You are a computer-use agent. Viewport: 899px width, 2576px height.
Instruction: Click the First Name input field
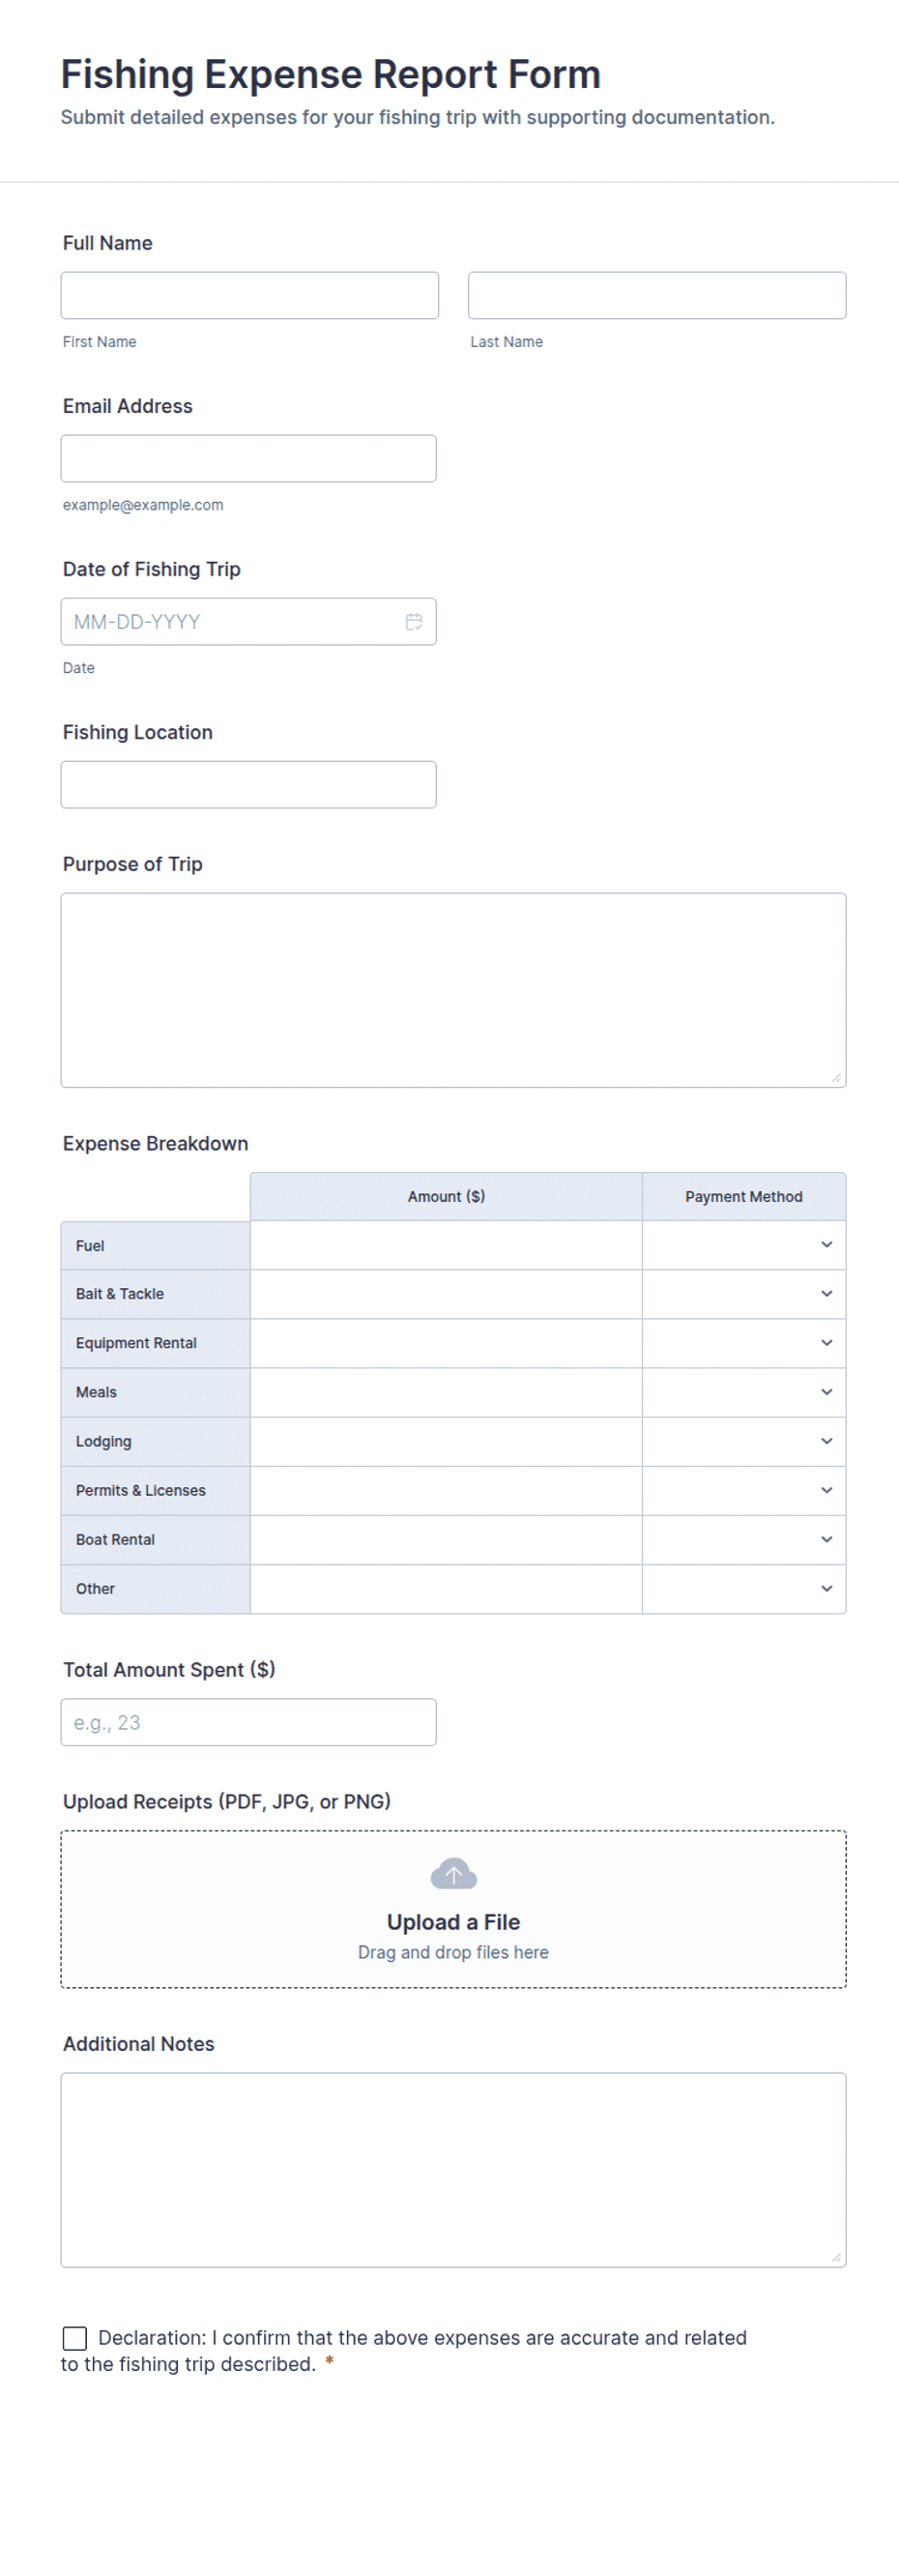coord(249,296)
